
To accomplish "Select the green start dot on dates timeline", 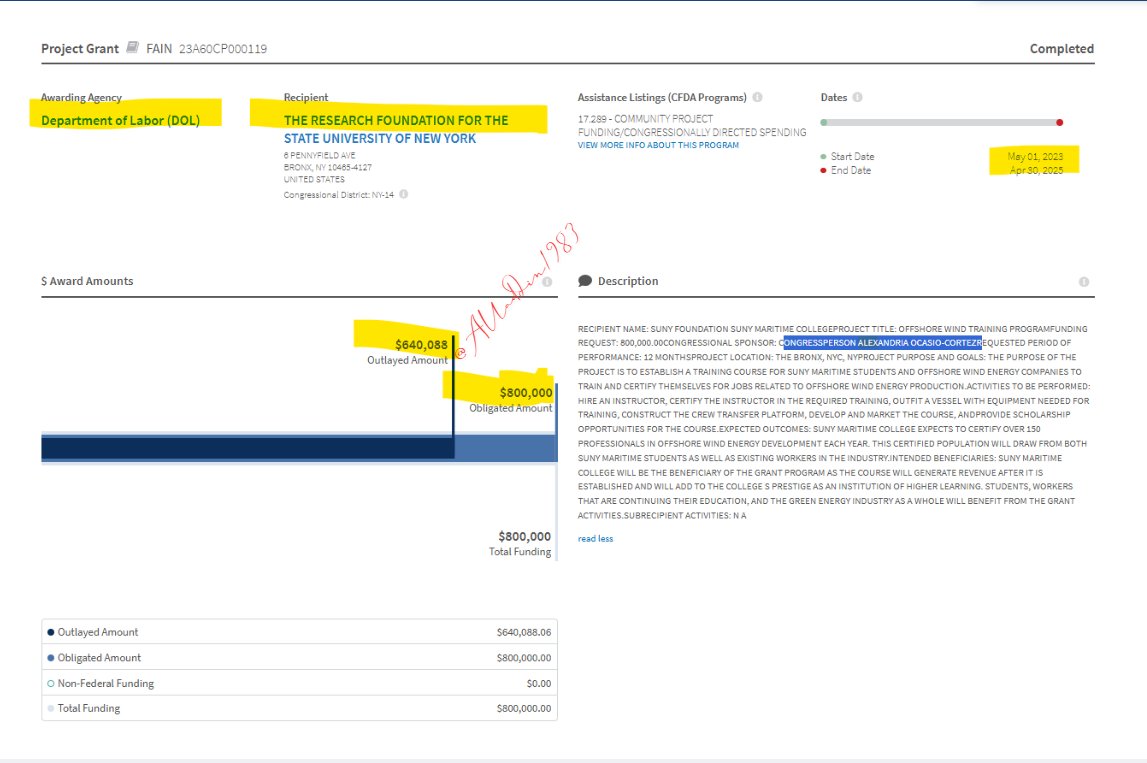I will [823, 122].
